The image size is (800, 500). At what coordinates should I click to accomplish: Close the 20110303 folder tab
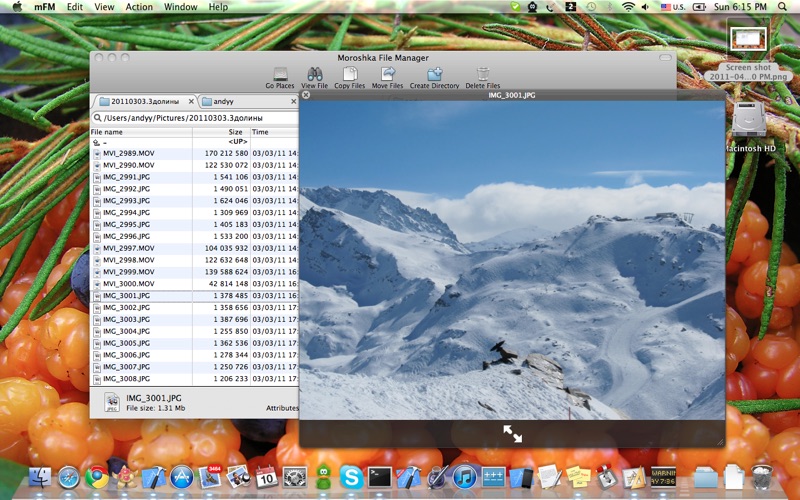click(x=191, y=101)
